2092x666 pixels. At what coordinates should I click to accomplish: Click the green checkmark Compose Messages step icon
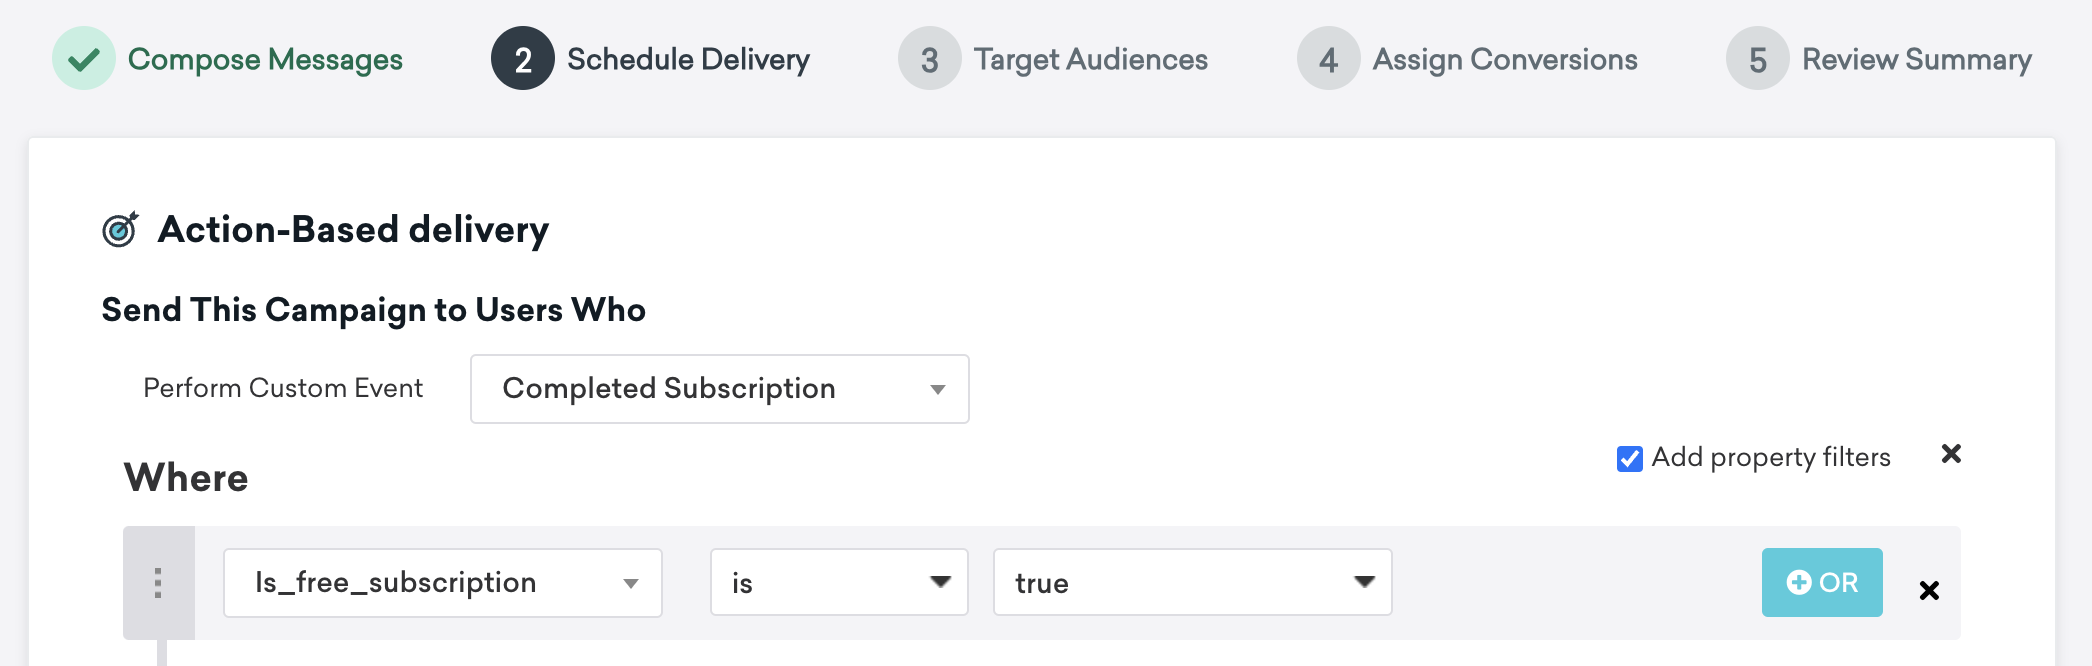84,59
